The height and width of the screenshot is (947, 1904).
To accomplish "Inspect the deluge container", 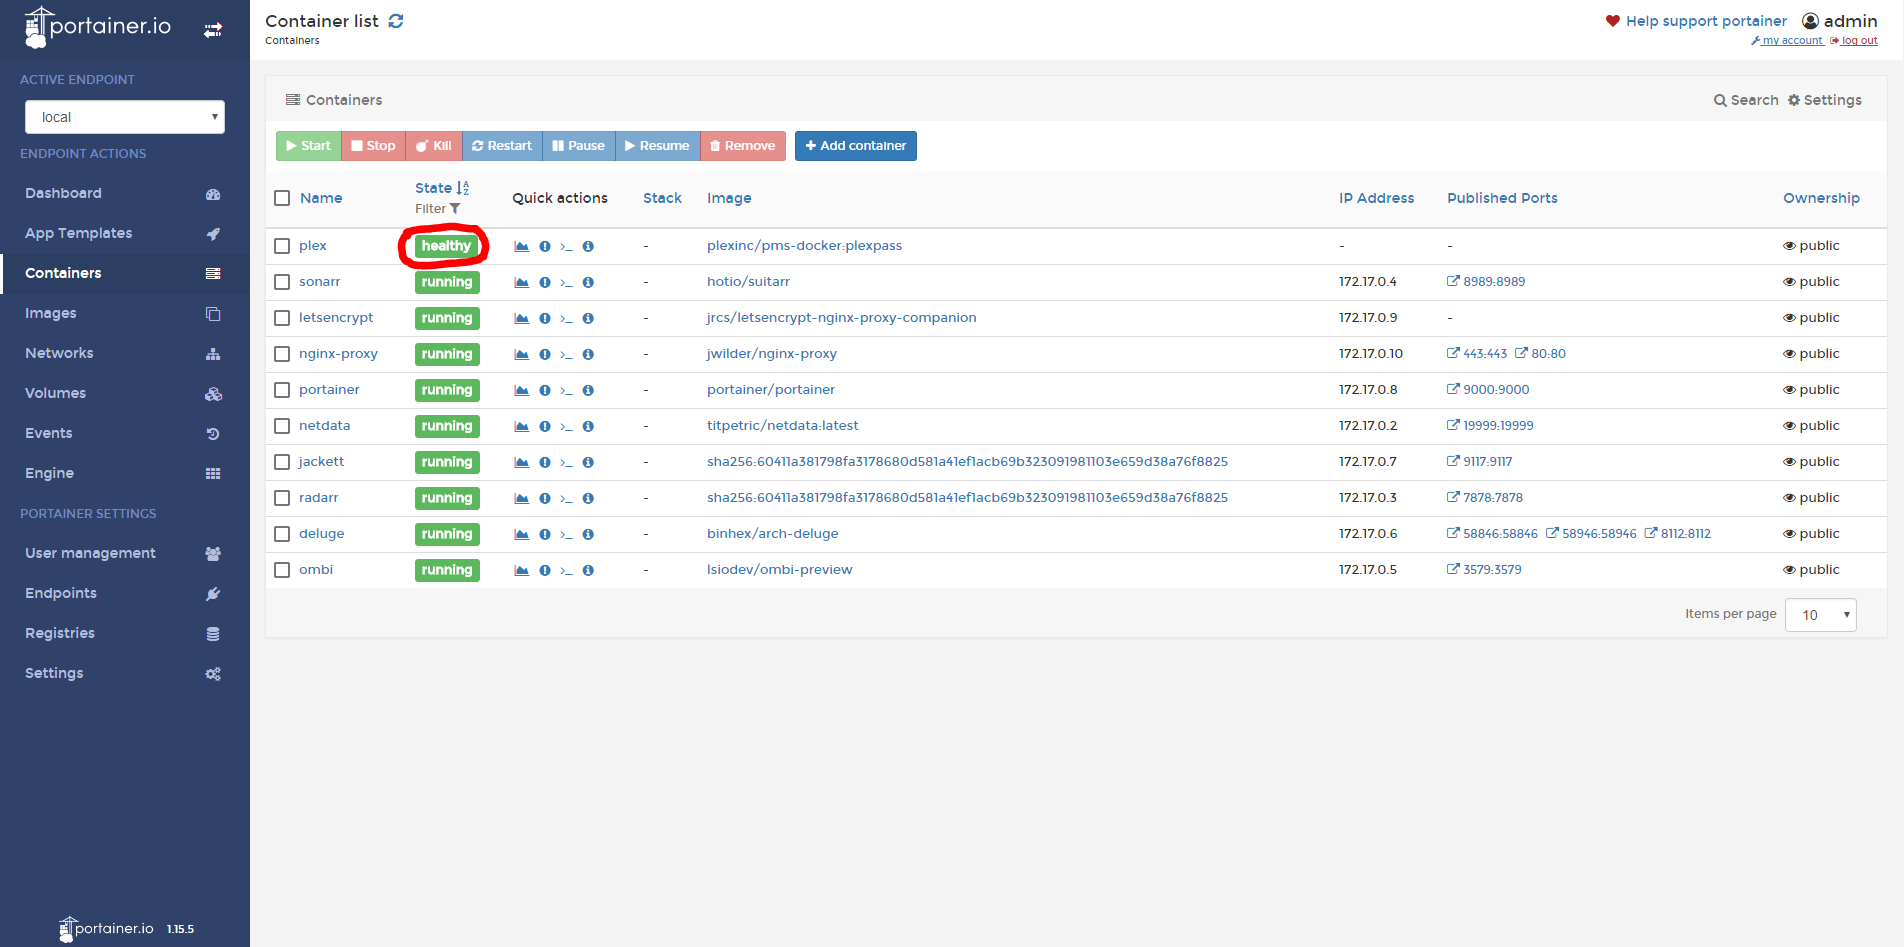I will click(588, 534).
